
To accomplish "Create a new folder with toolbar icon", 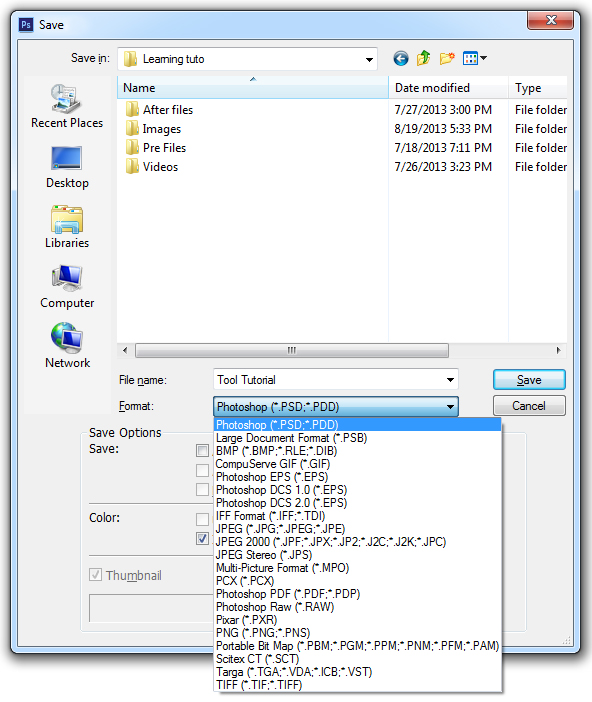I will pyautogui.click(x=446, y=58).
